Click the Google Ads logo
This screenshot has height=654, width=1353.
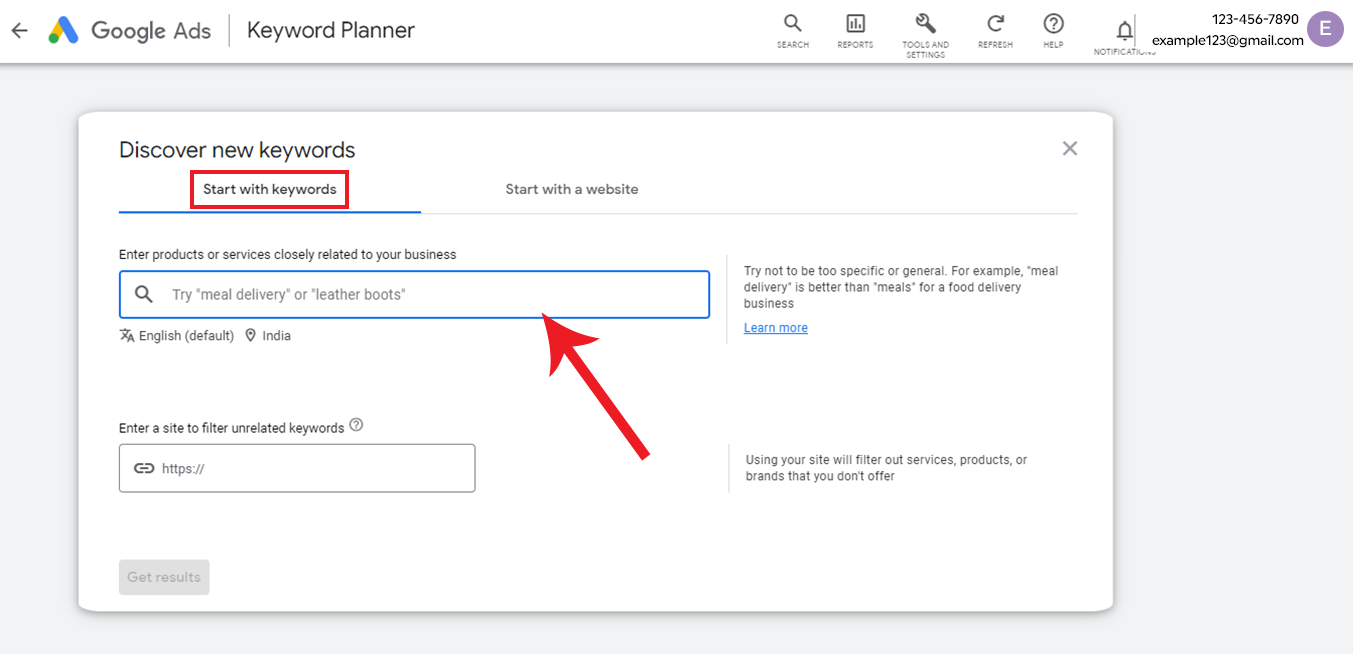[130, 30]
